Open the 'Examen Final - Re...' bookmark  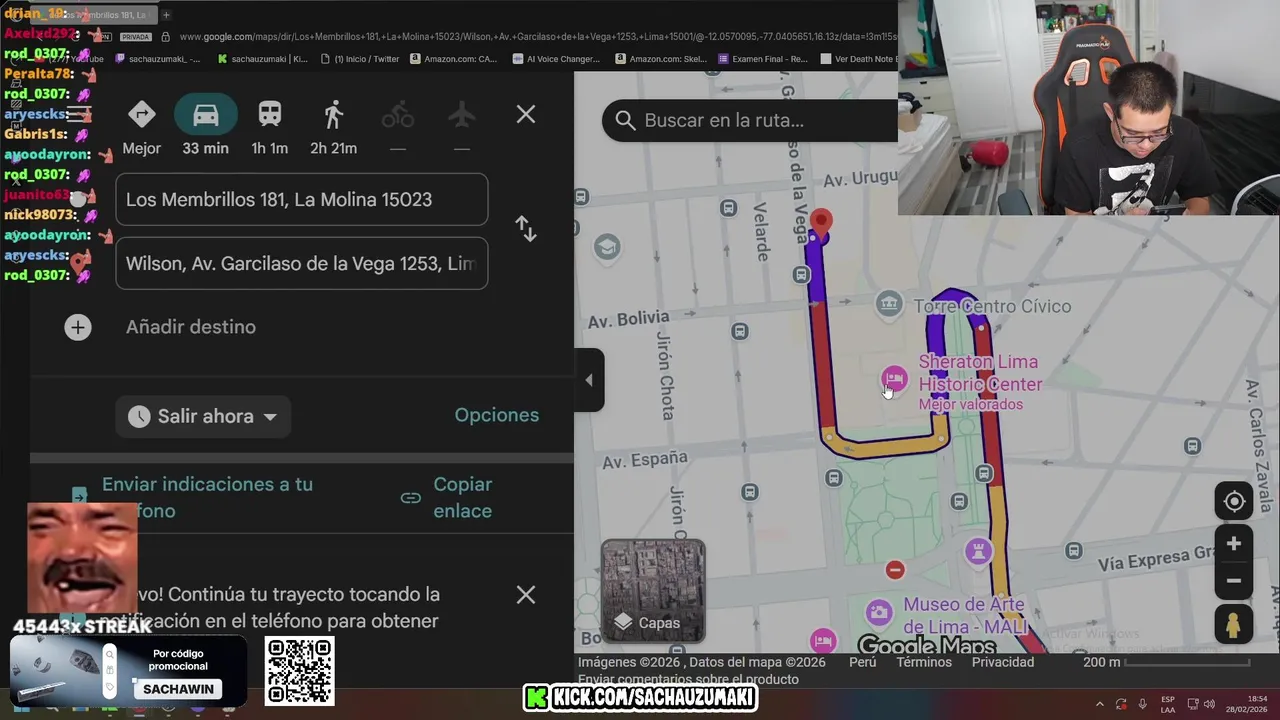(x=762, y=59)
